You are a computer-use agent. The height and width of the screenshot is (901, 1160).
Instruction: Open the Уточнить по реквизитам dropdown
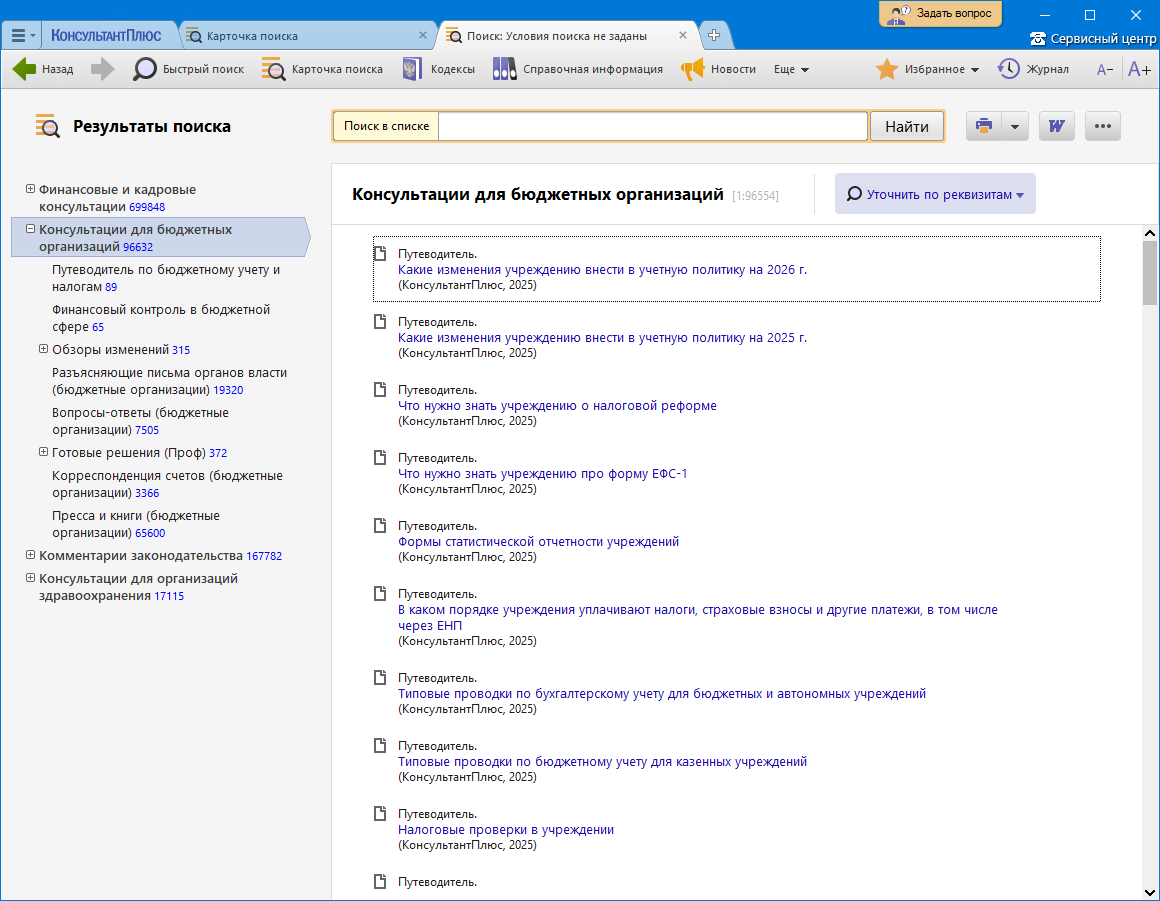pyautogui.click(x=935, y=194)
